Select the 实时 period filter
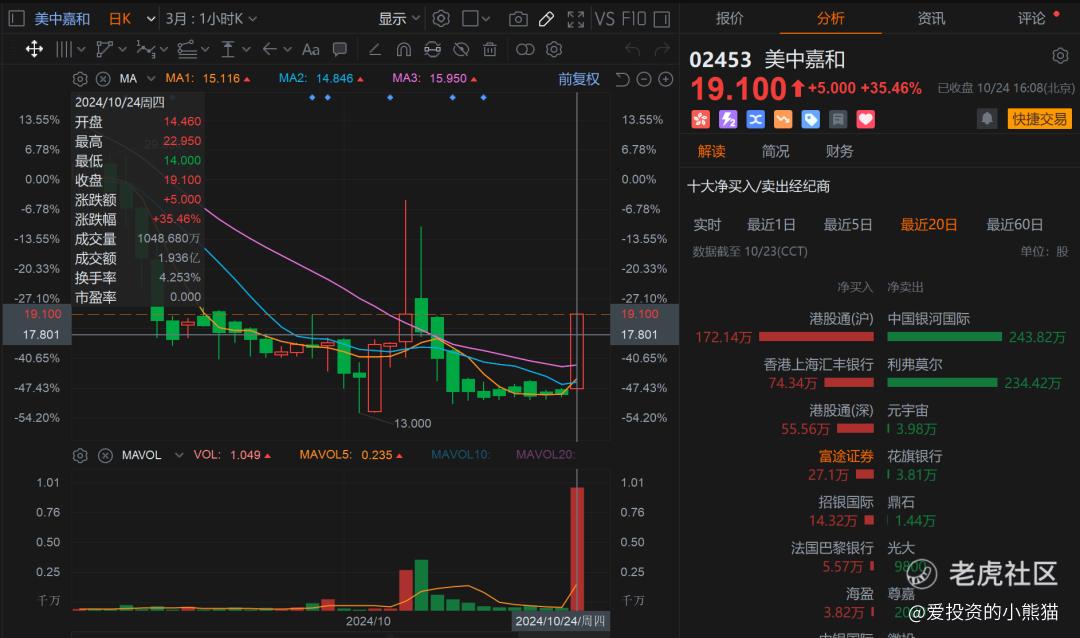Screen dimensions: 1080x638 click(x=707, y=225)
